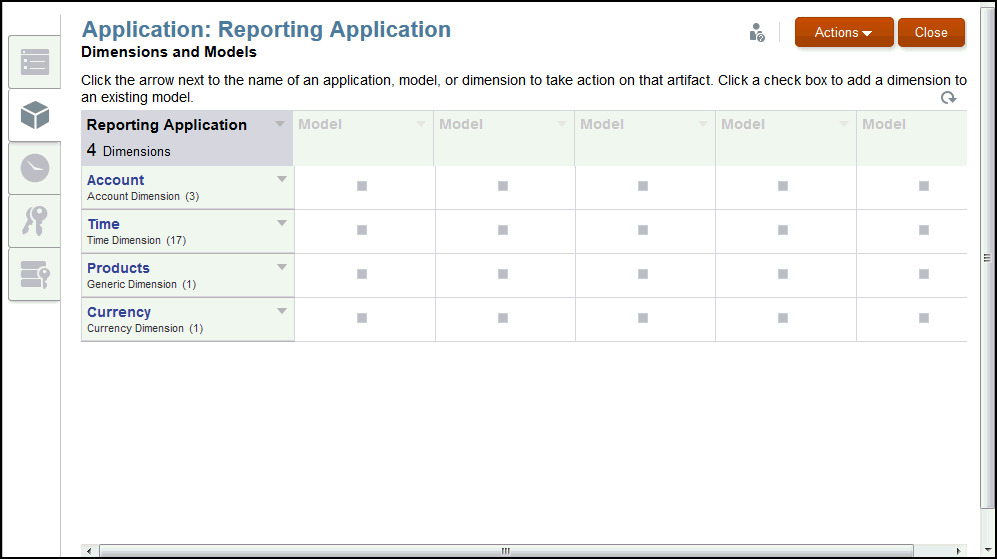Click the horizontal scrollbar right arrow

(x=958, y=551)
